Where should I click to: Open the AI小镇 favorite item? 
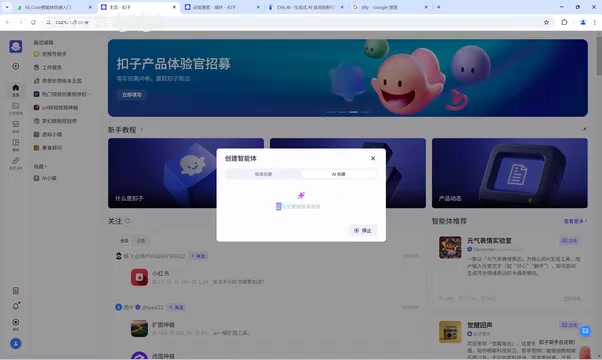[45, 178]
